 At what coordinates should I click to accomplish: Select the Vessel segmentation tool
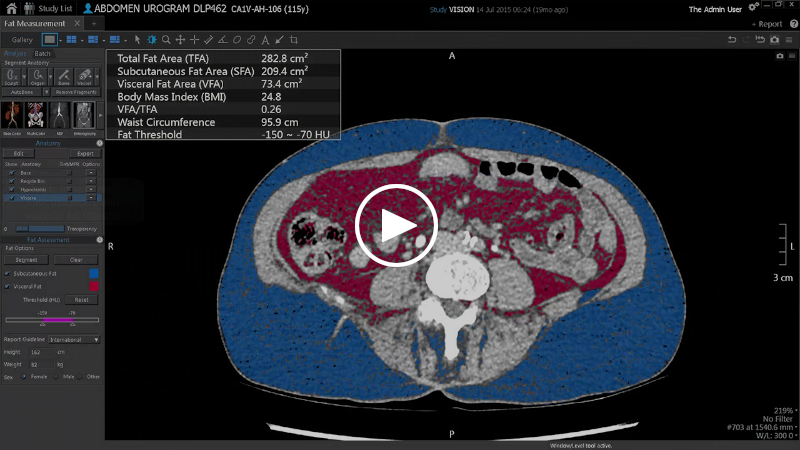pyautogui.click(x=85, y=77)
